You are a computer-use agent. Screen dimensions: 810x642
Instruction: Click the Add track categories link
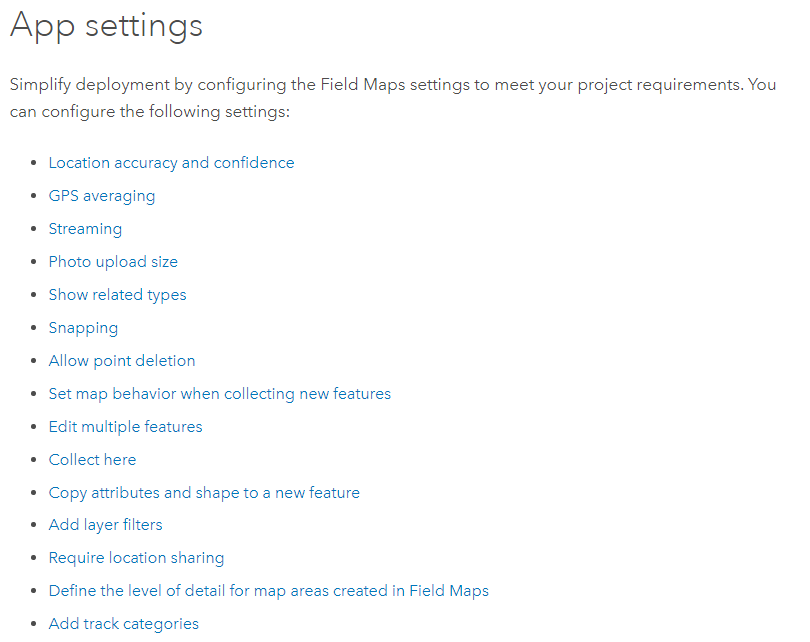point(123,624)
